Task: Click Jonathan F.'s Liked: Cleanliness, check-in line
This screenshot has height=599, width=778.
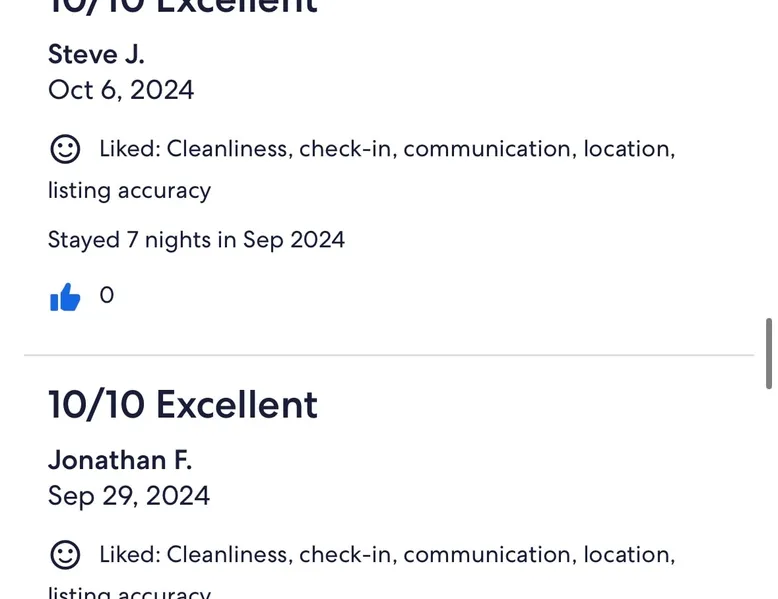Action: click(x=387, y=555)
